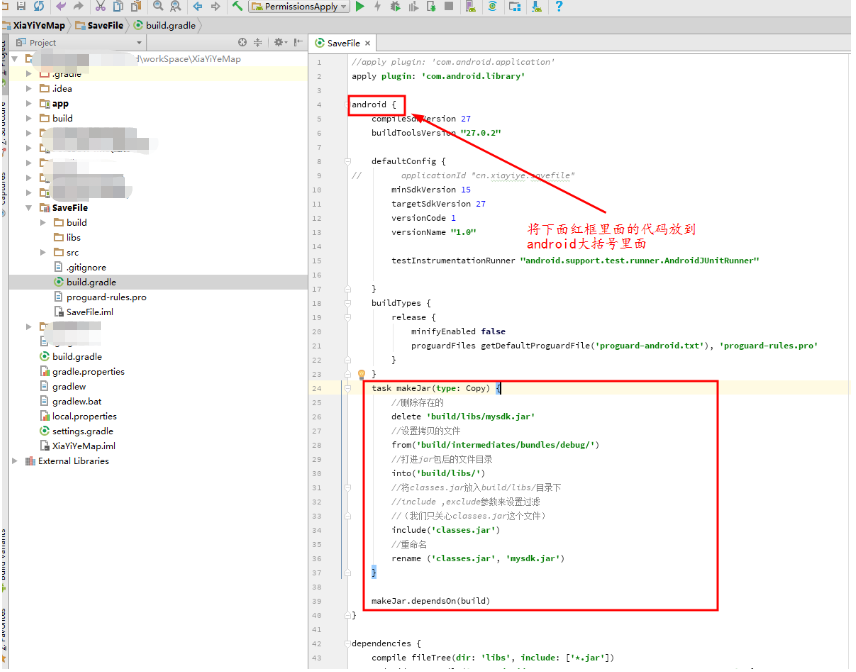This screenshot has height=672, width=856.
Task: Expand the External Libraries node
Action: [x=14, y=461]
